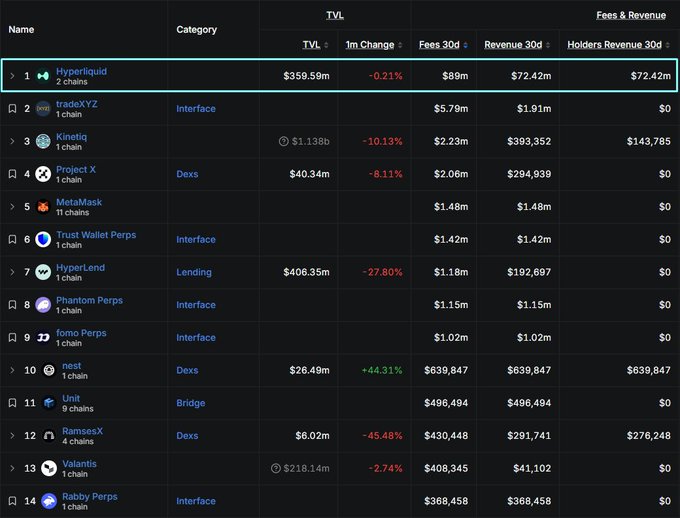Bookmark the Rabby Perps row
The width and height of the screenshot is (680, 518).
(x=13, y=501)
